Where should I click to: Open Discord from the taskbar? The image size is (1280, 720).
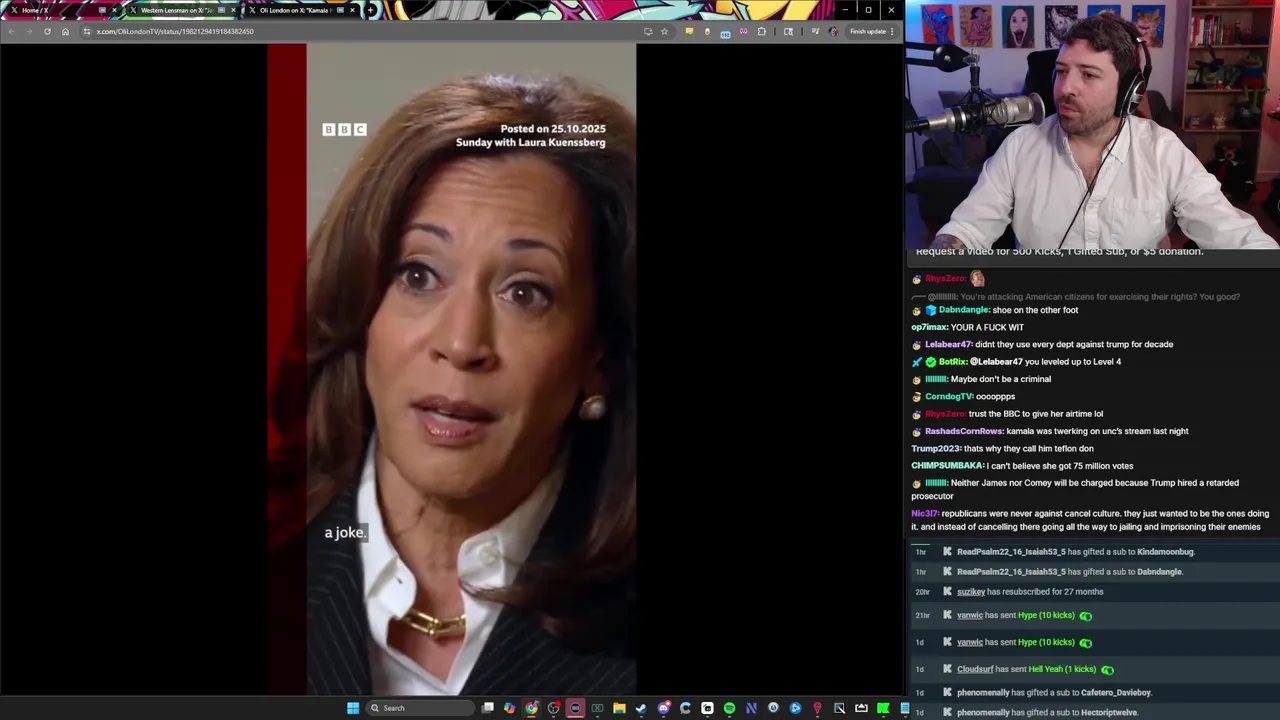point(663,708)
